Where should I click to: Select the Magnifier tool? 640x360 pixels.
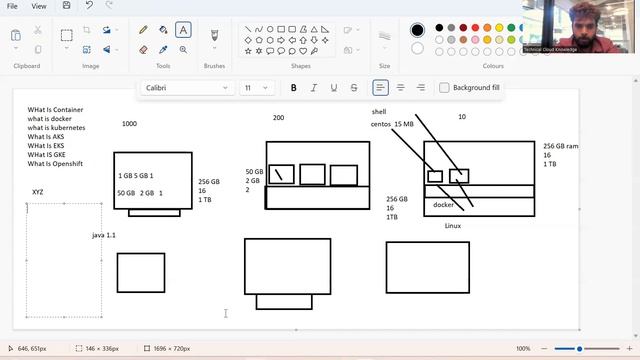pos(183,49)
